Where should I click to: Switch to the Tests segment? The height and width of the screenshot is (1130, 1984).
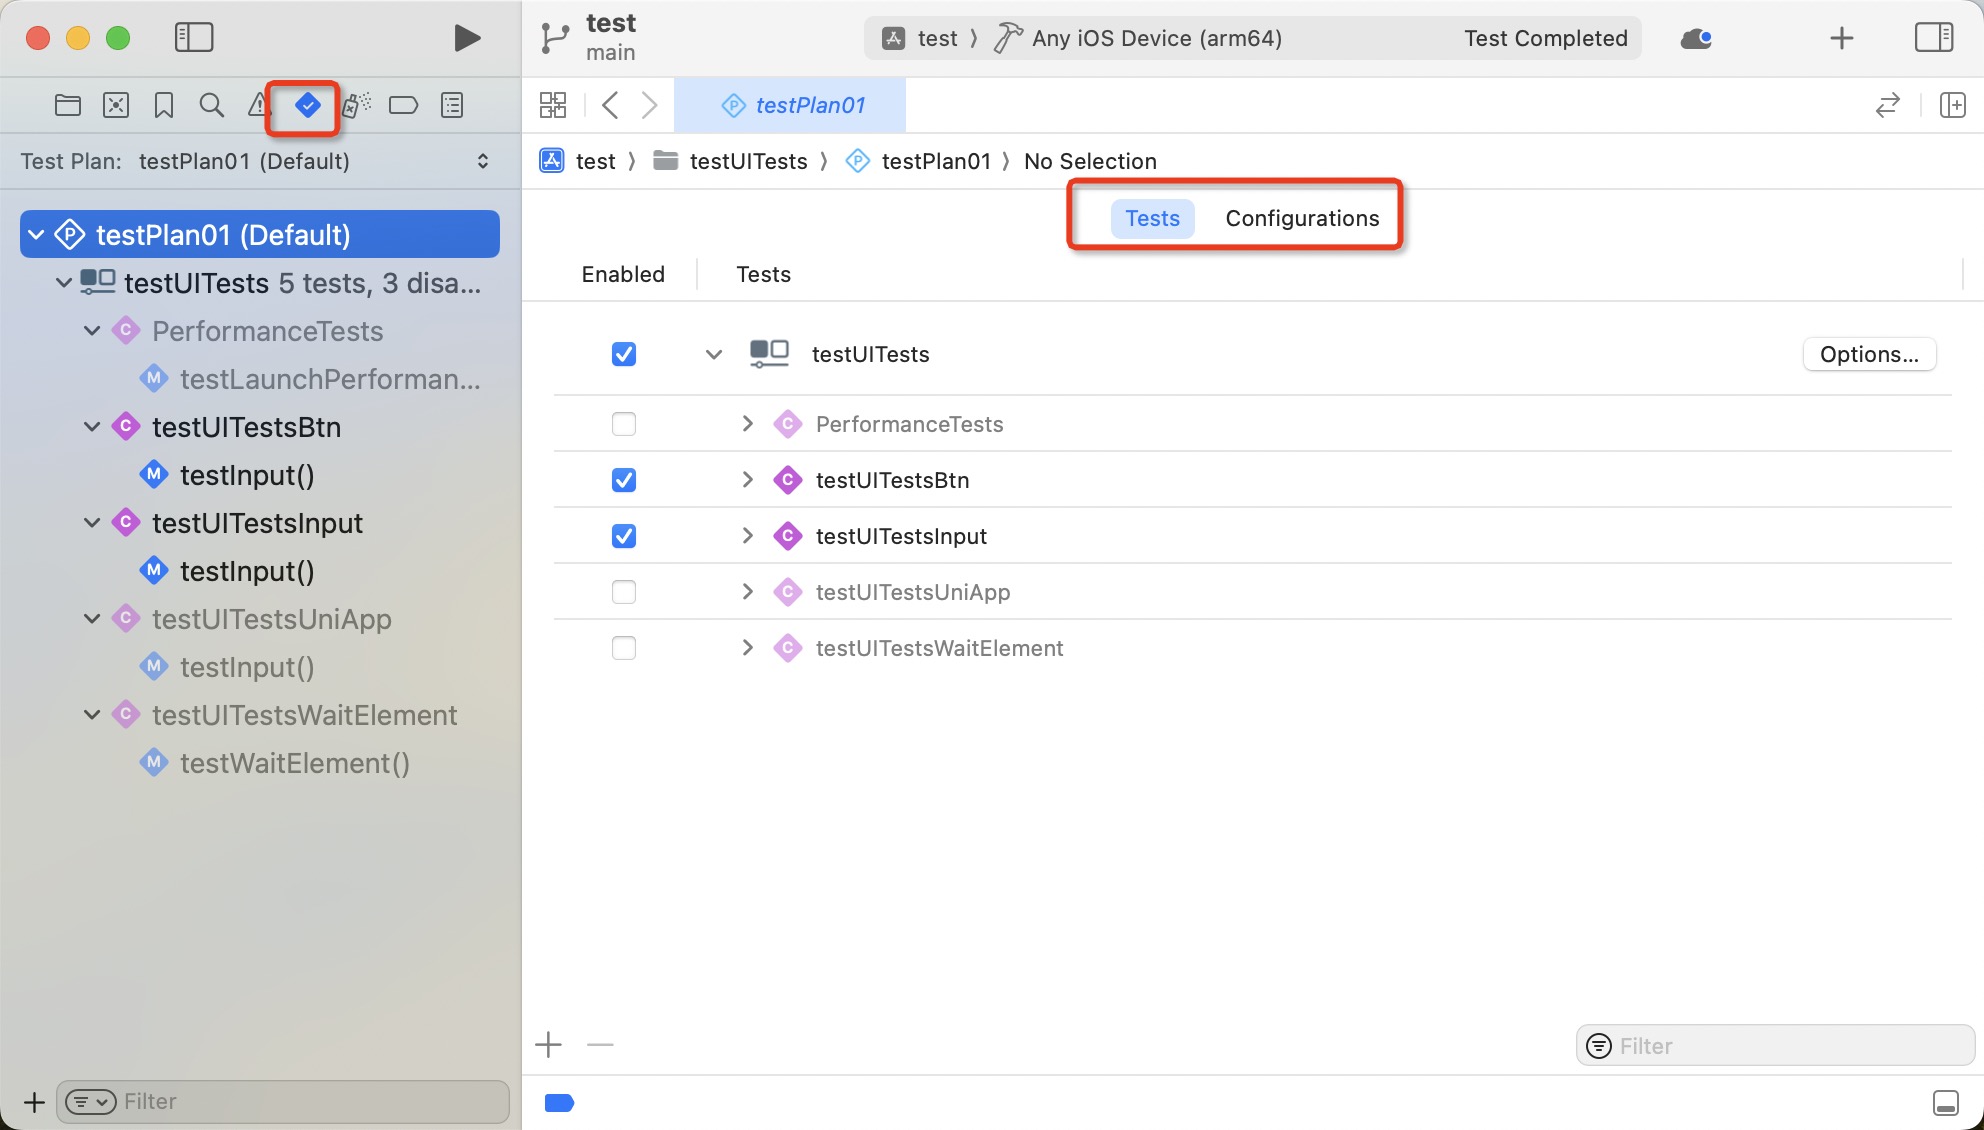1152,218
